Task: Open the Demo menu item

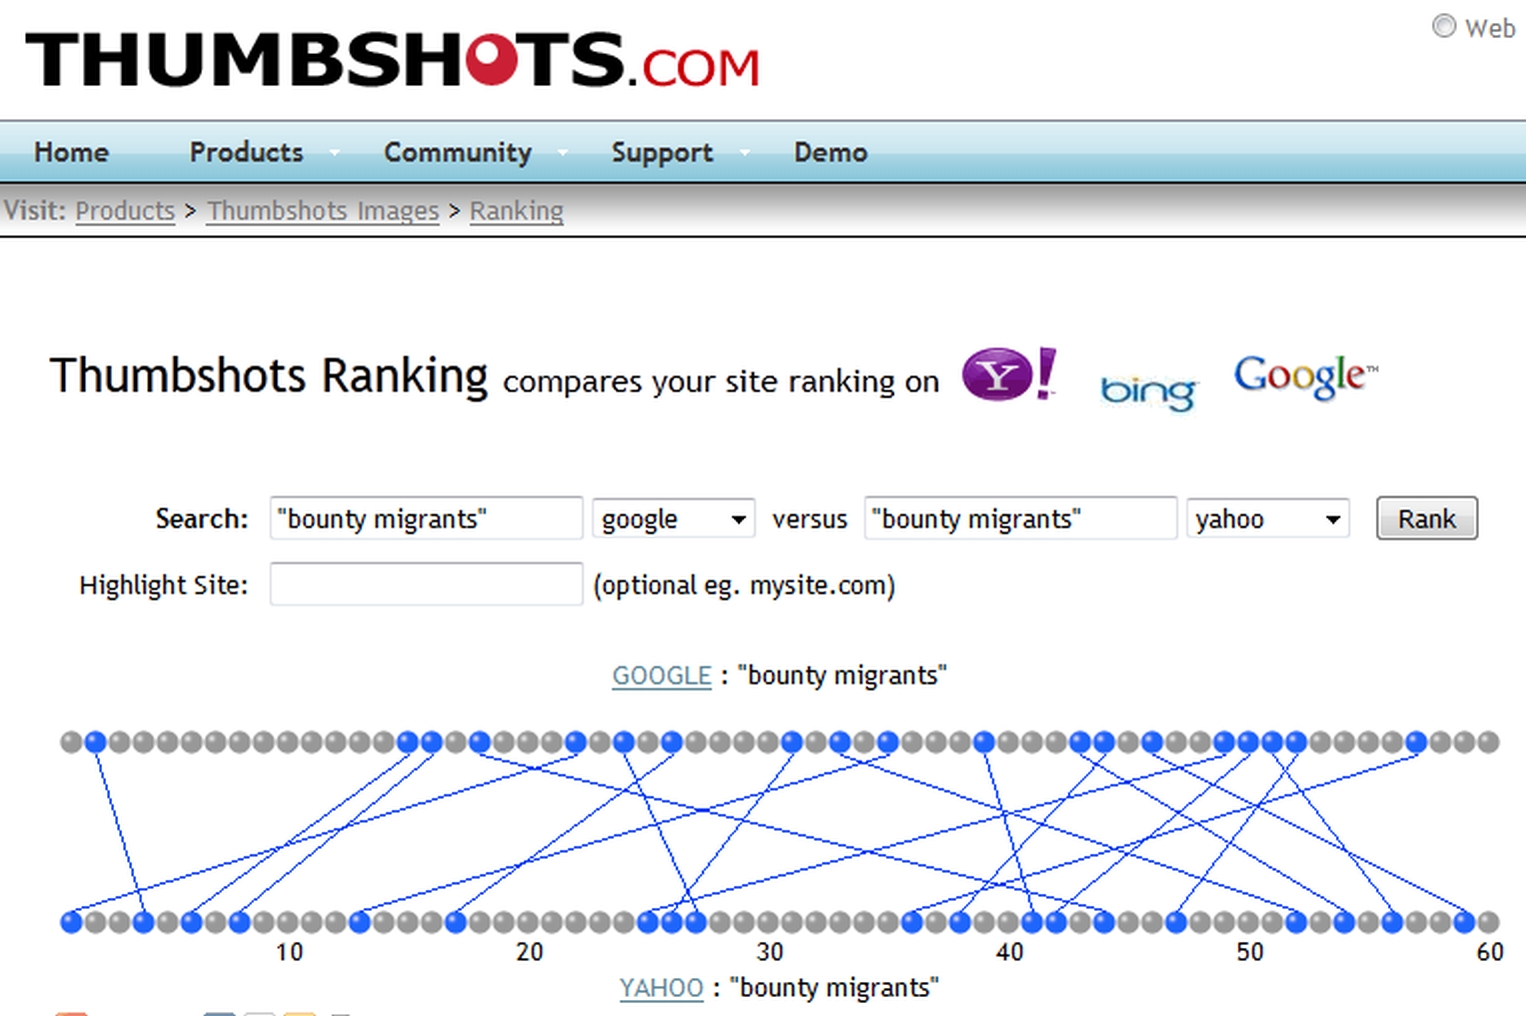Action: tap(830, 152)
